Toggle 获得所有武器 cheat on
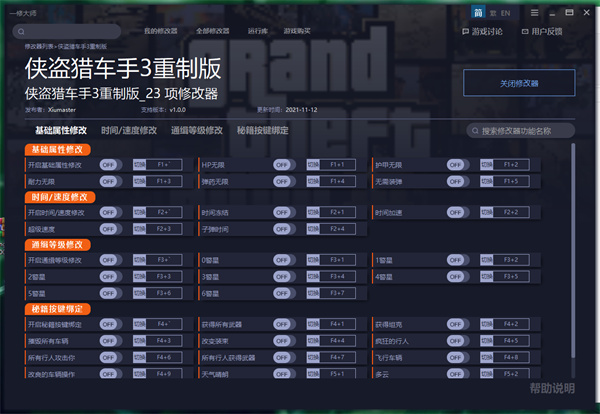This screenshot has height=414, width=600. tap(284, 324)
